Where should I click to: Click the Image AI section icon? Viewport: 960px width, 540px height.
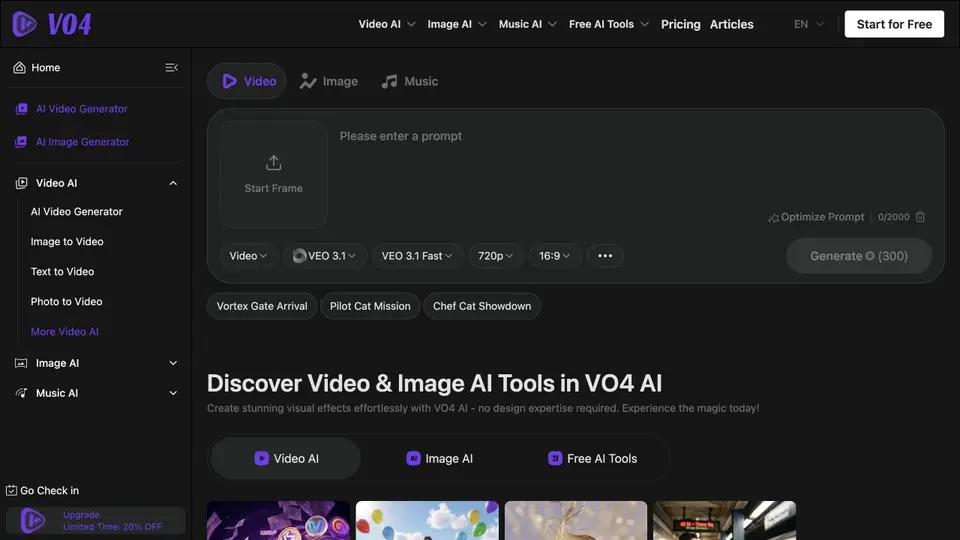tap(21, 363)
